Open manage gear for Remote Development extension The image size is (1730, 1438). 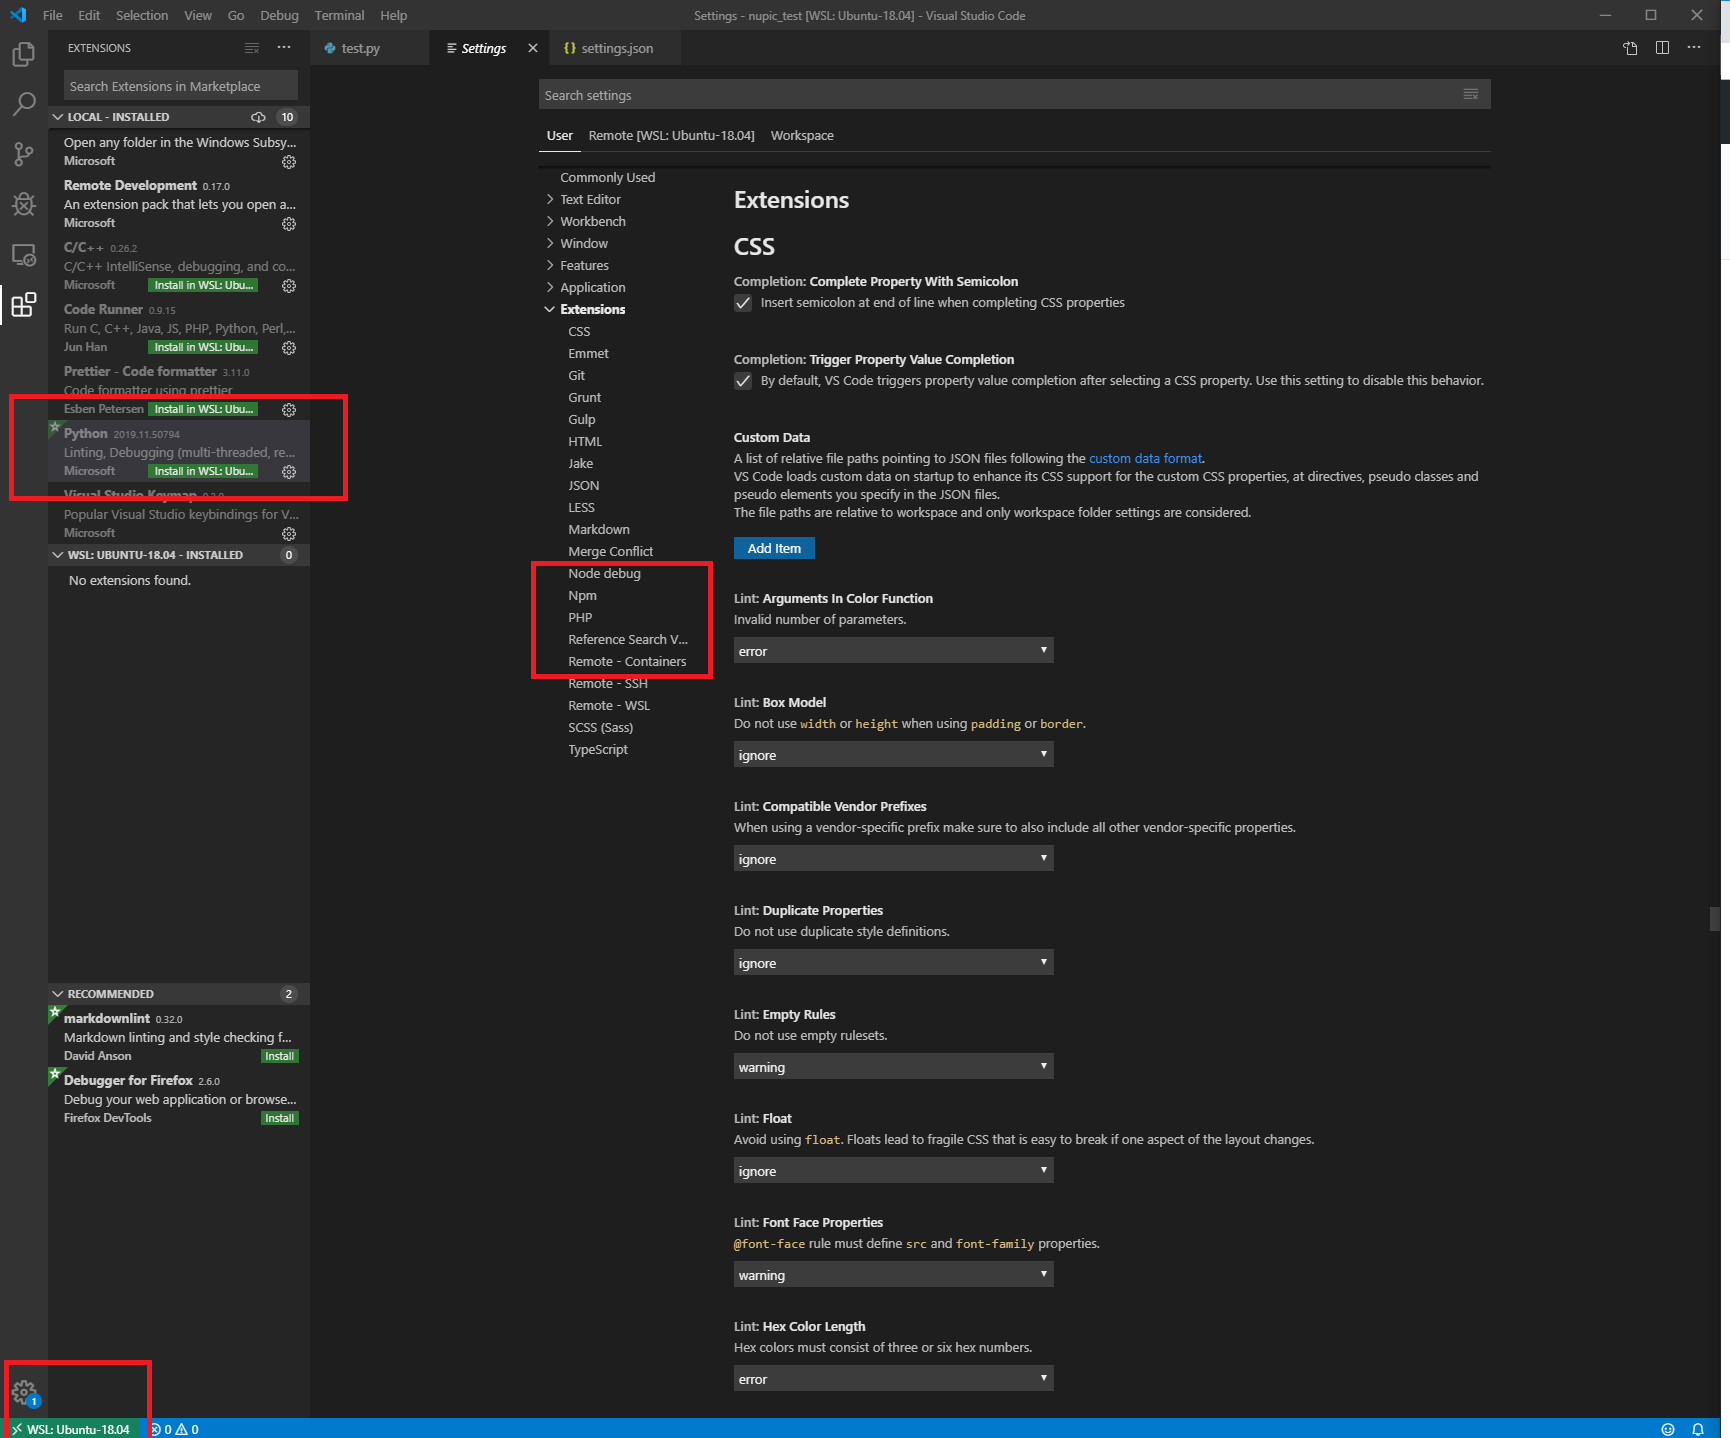(289, 224)
